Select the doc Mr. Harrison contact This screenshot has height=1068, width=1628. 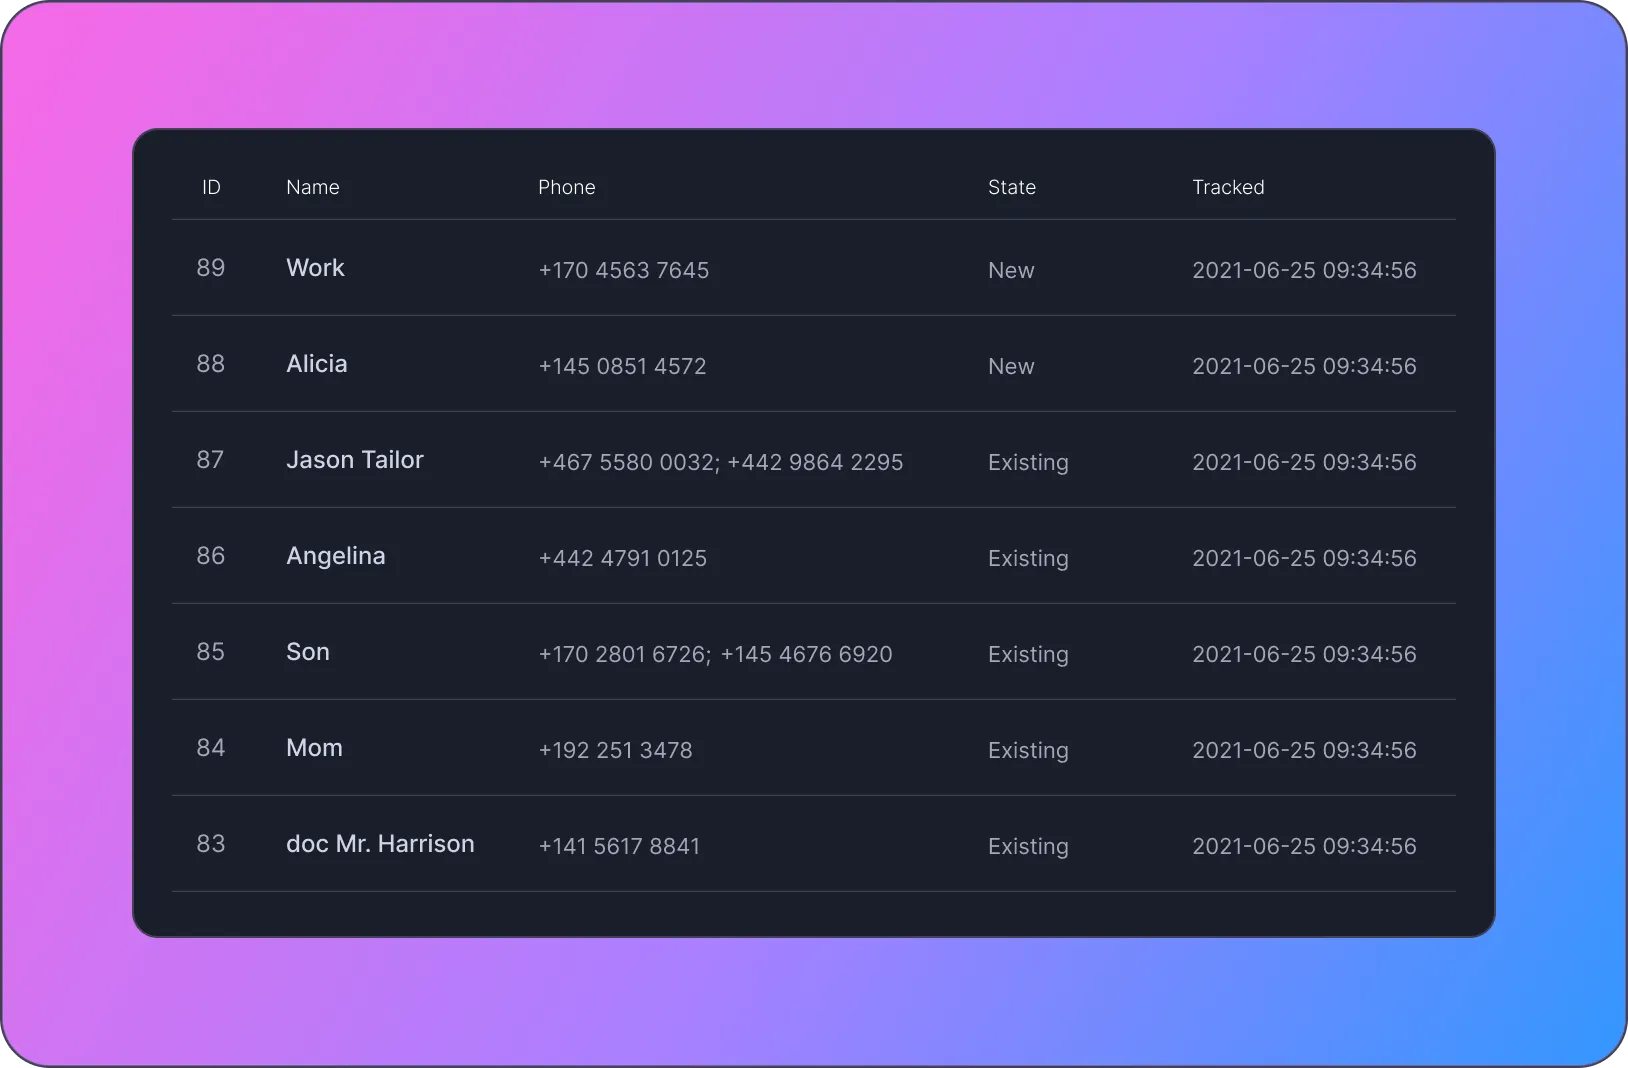coord(380,844)
